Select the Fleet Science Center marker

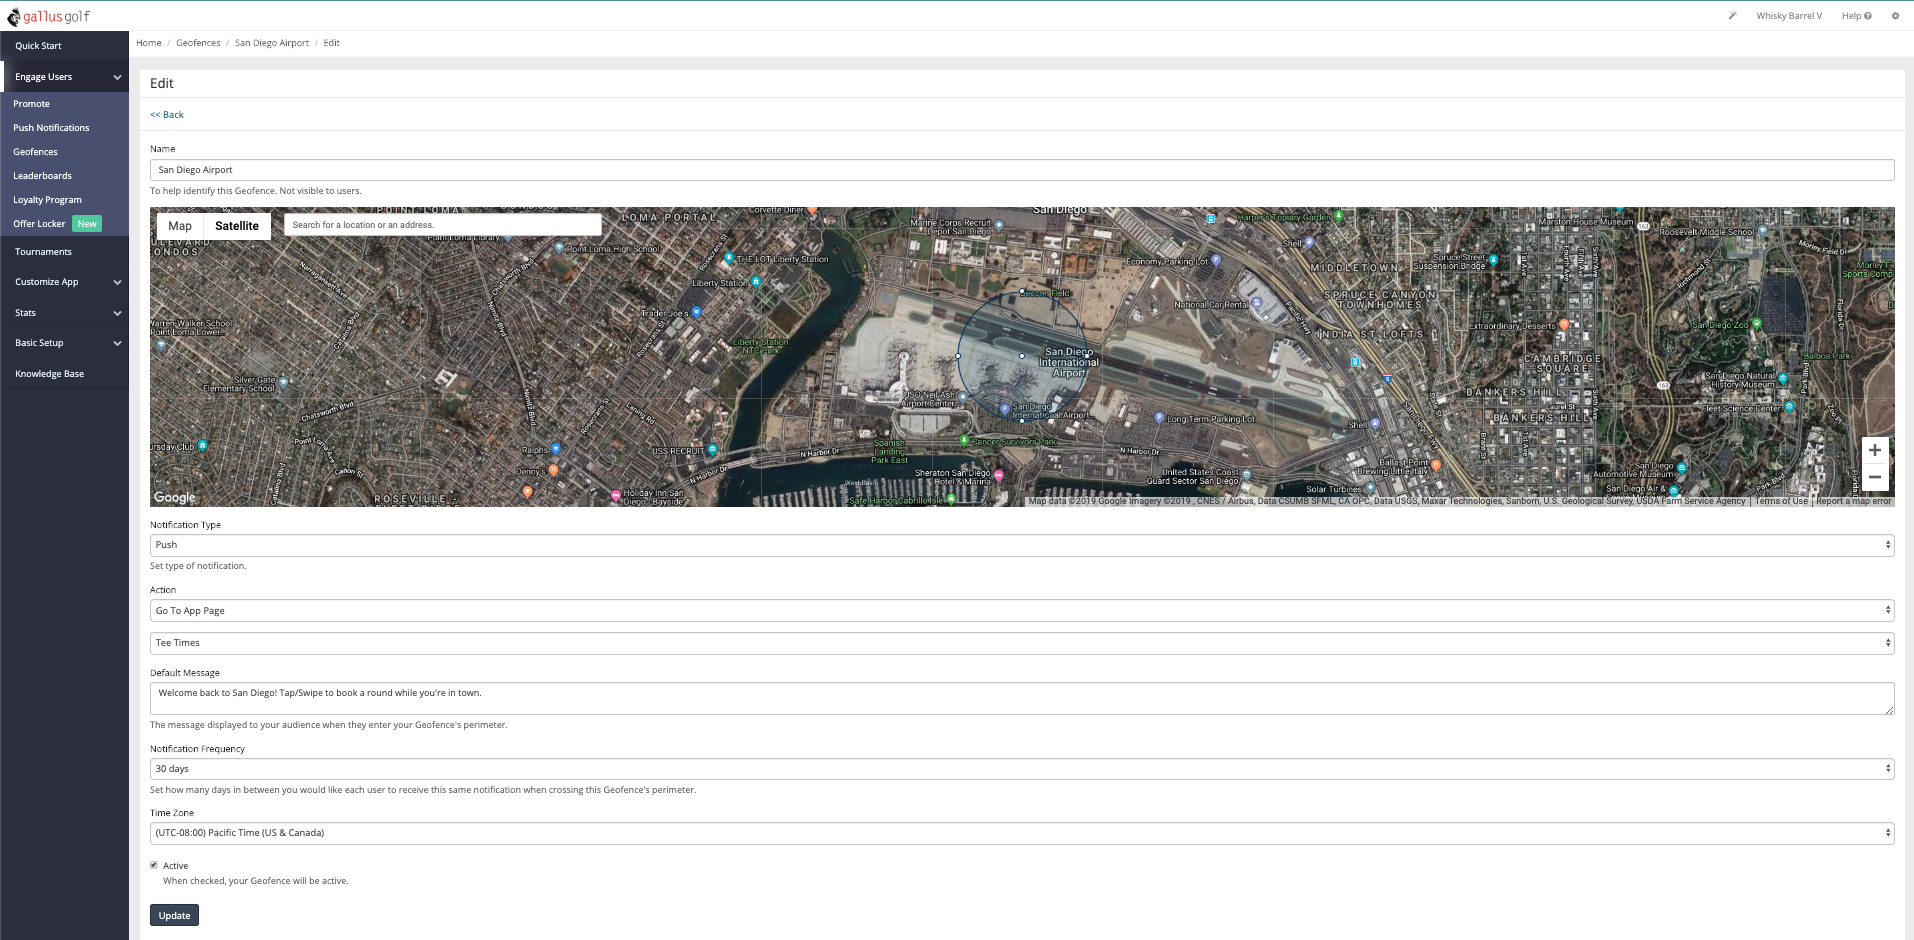pos(1789,407)
